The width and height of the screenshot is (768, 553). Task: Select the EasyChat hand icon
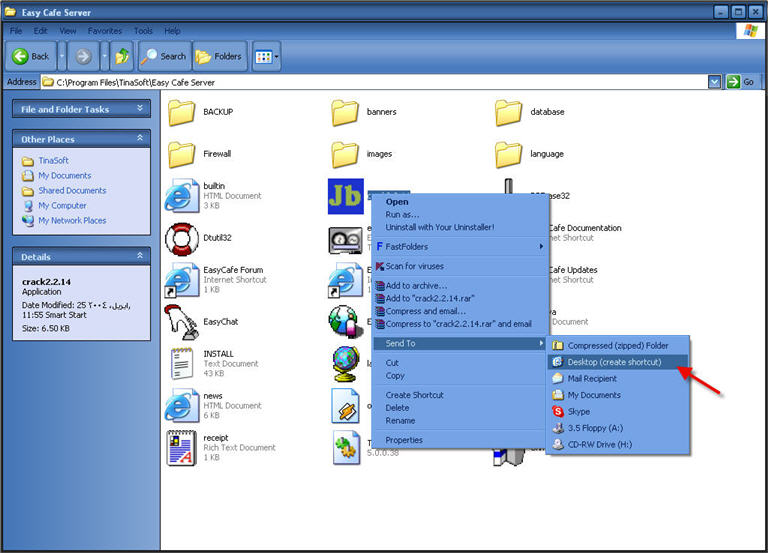point(181,322)
